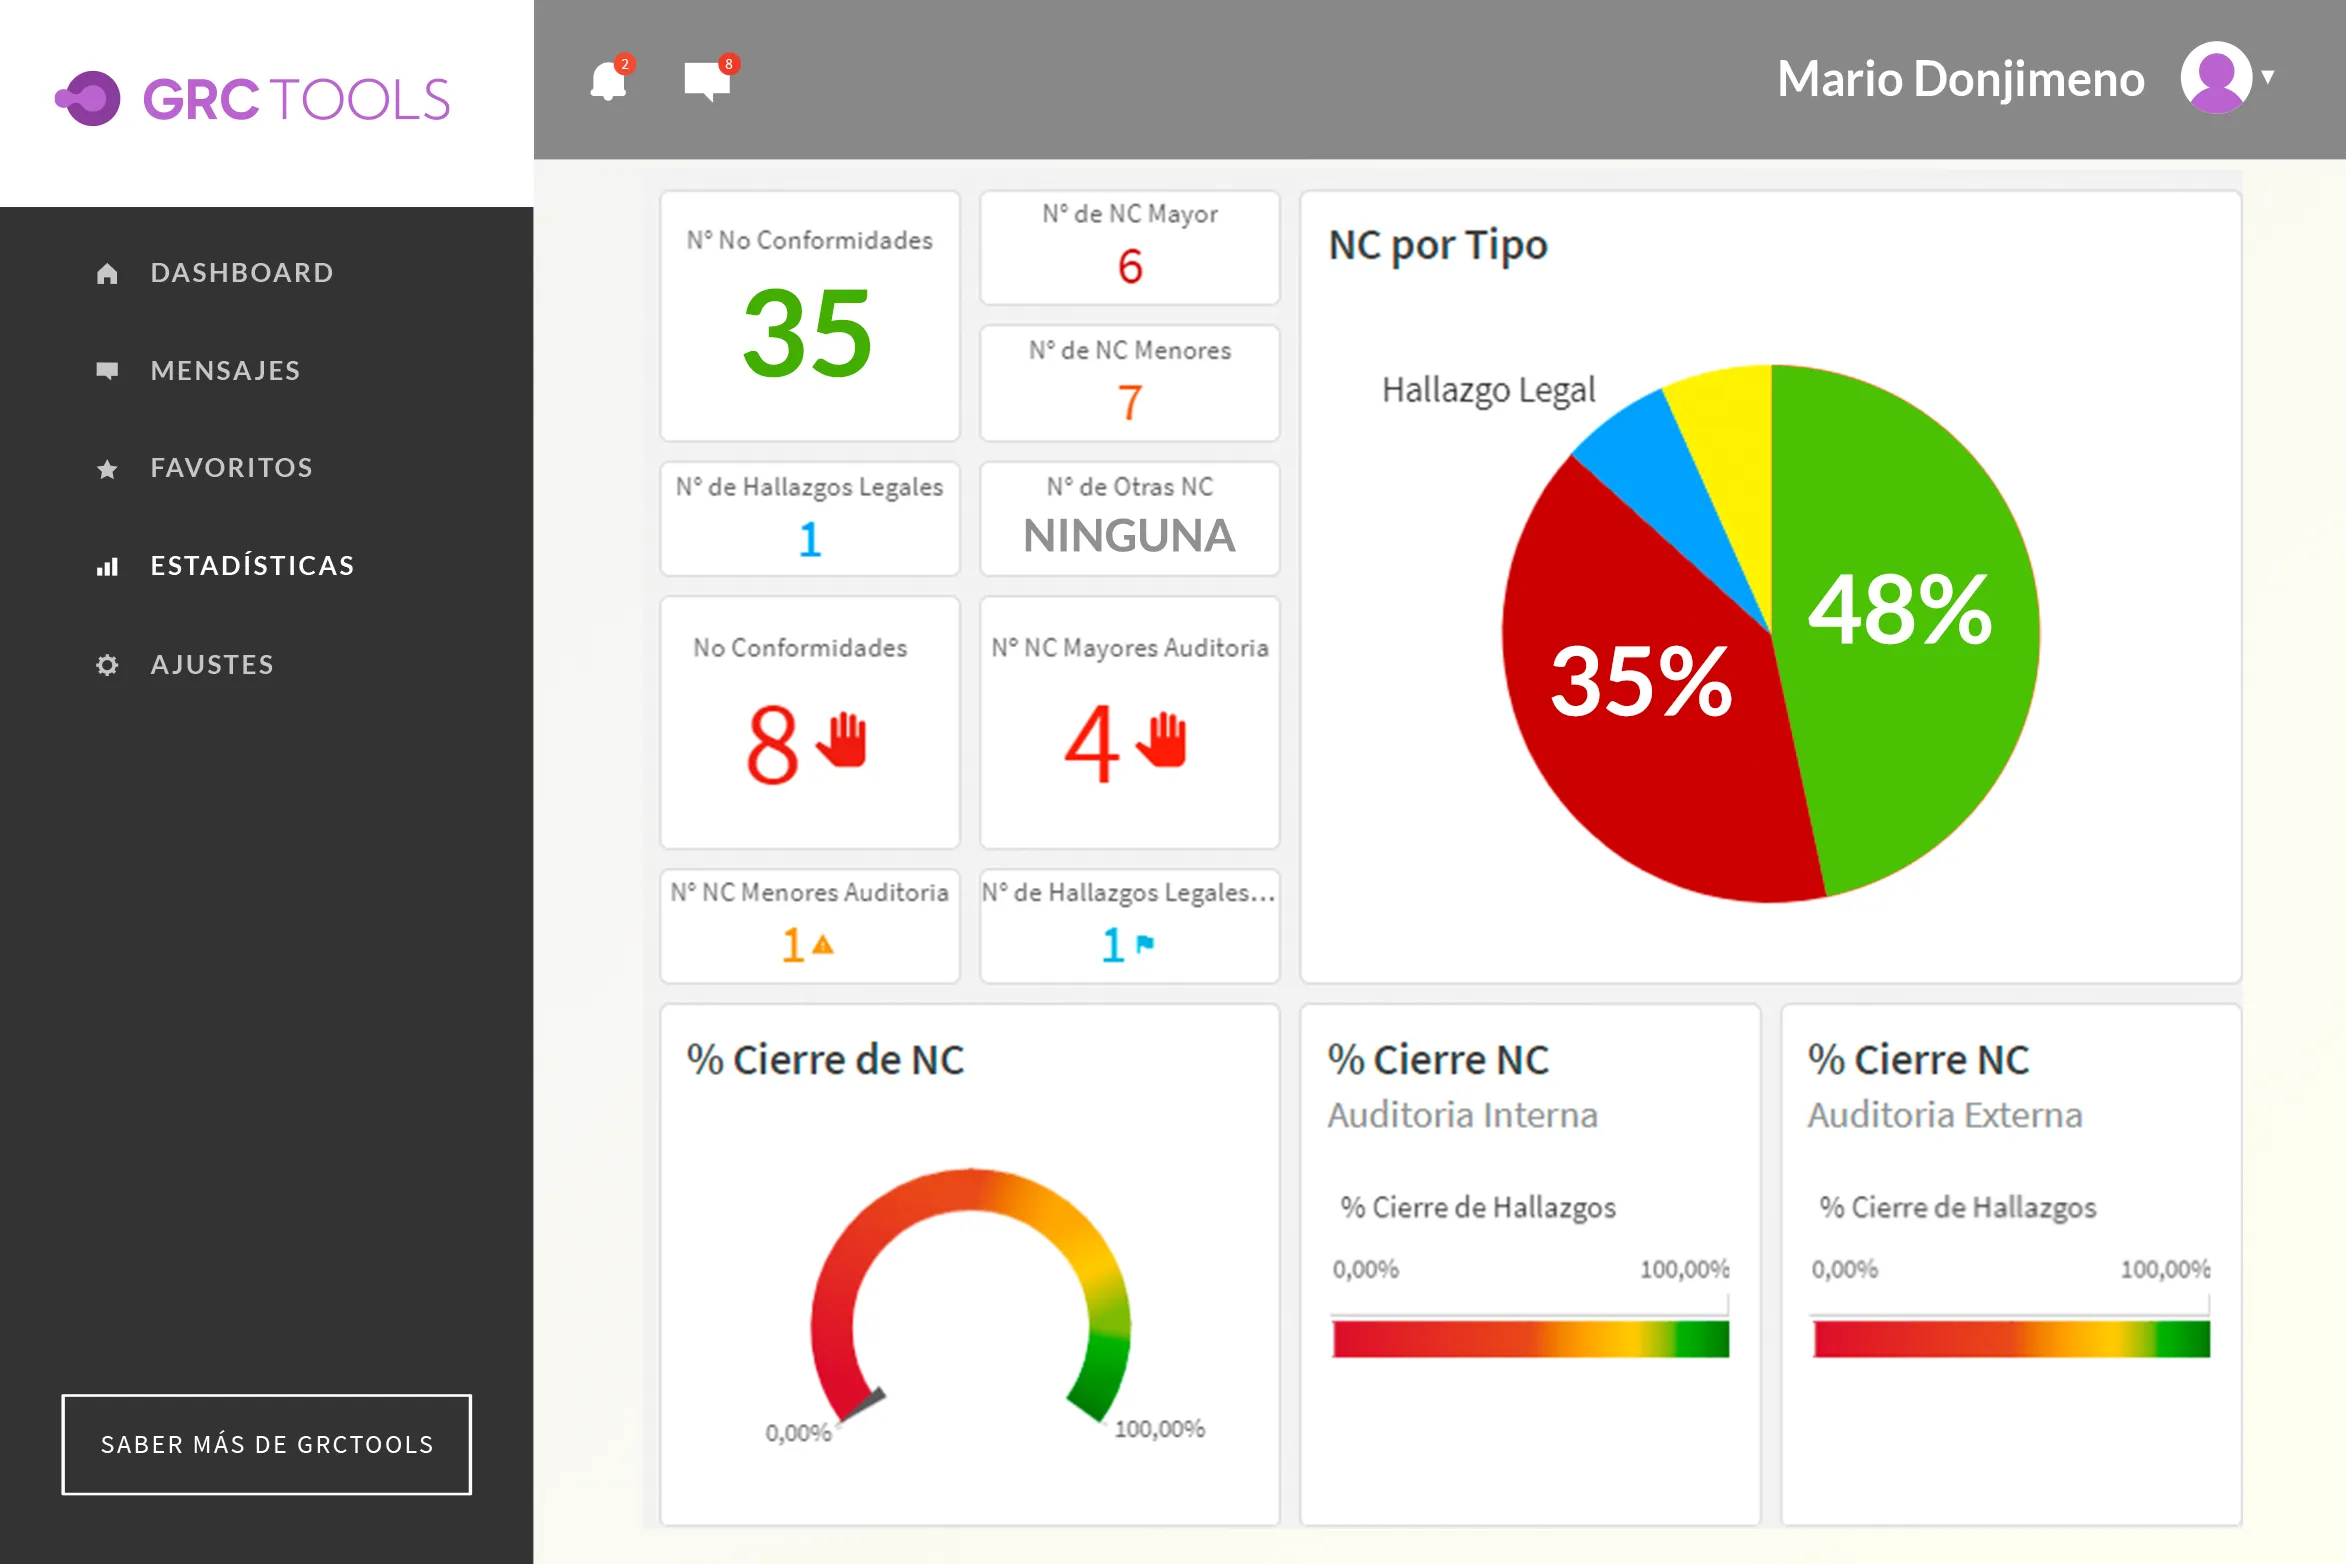Click the Estadísticas bar chart icon
Viewport: 2346px width, 1564px height.
tap(107, 567)
